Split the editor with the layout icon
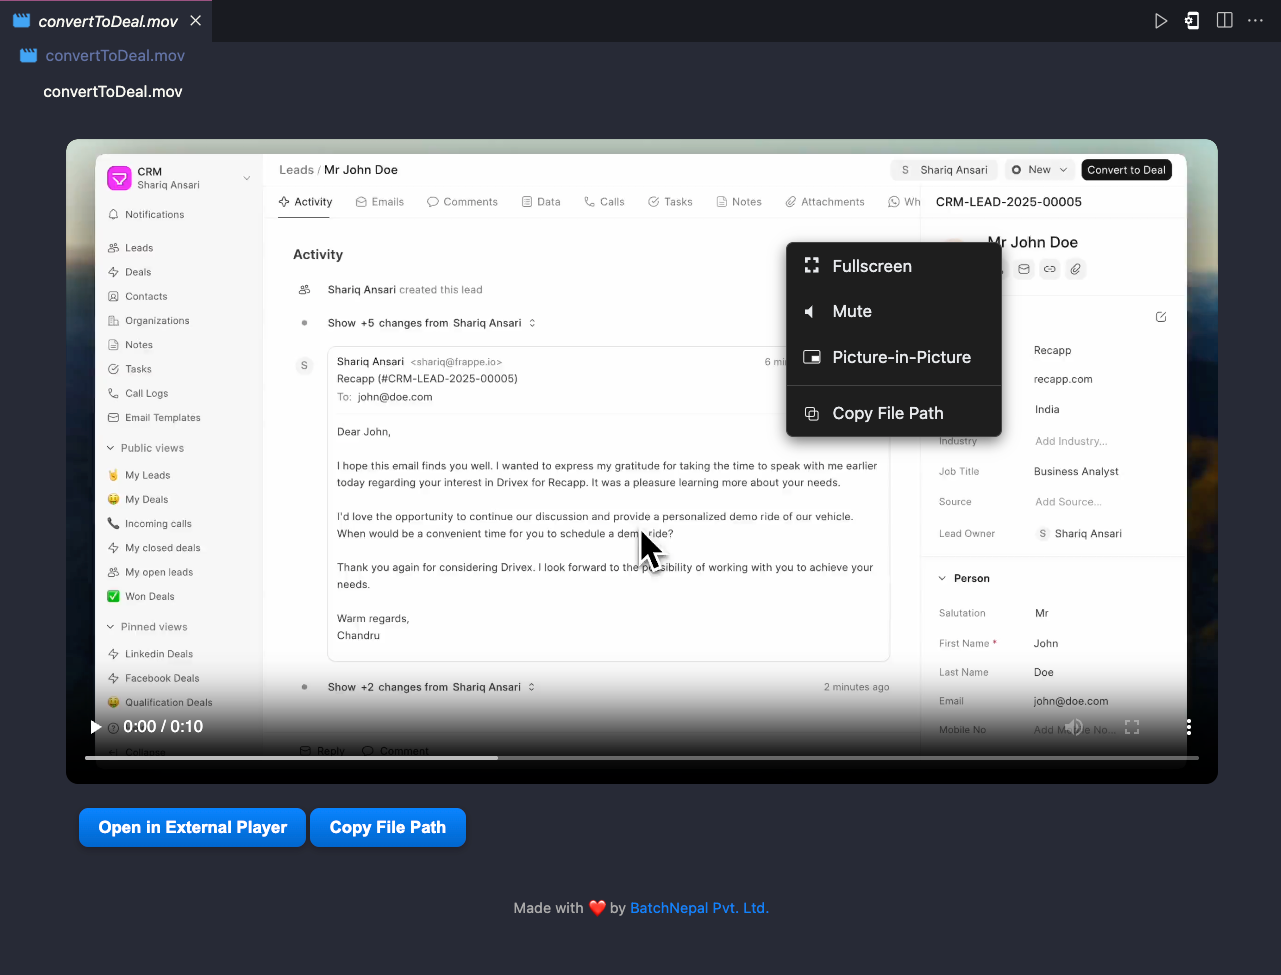Viewport: 1281px width, 975px height. (x=1224, y=21)
